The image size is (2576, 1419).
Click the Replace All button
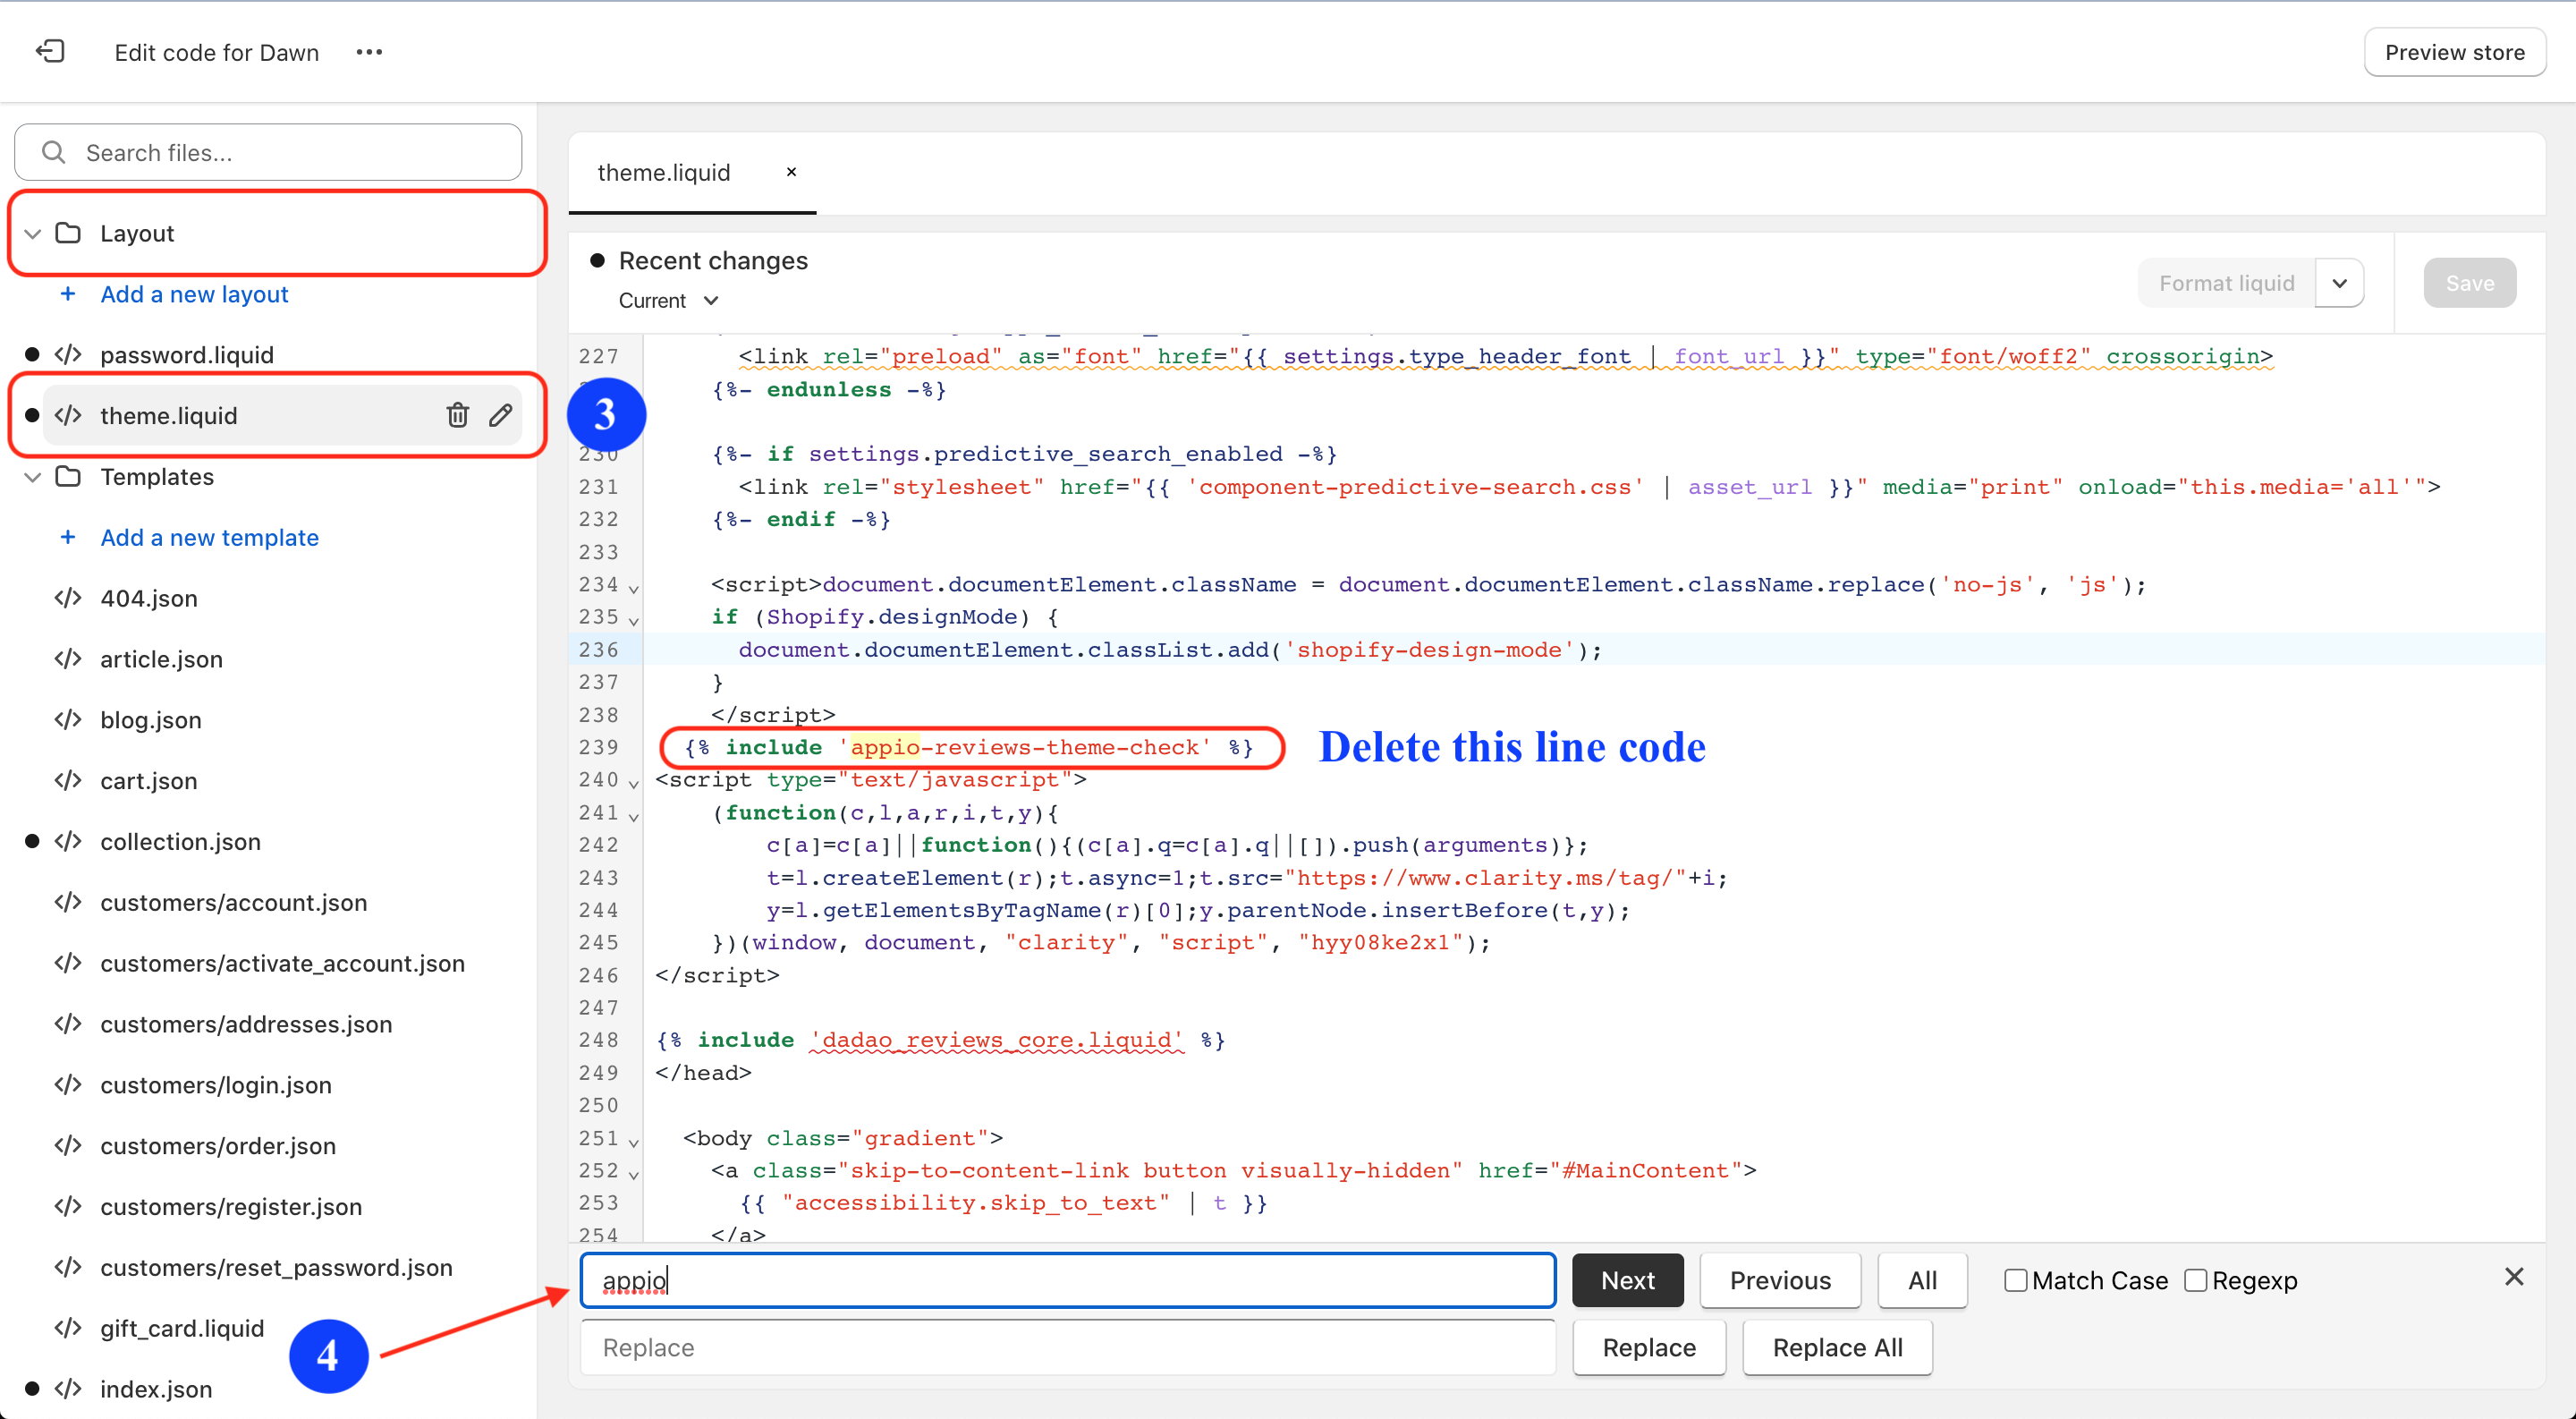tap(1836, 1347)
